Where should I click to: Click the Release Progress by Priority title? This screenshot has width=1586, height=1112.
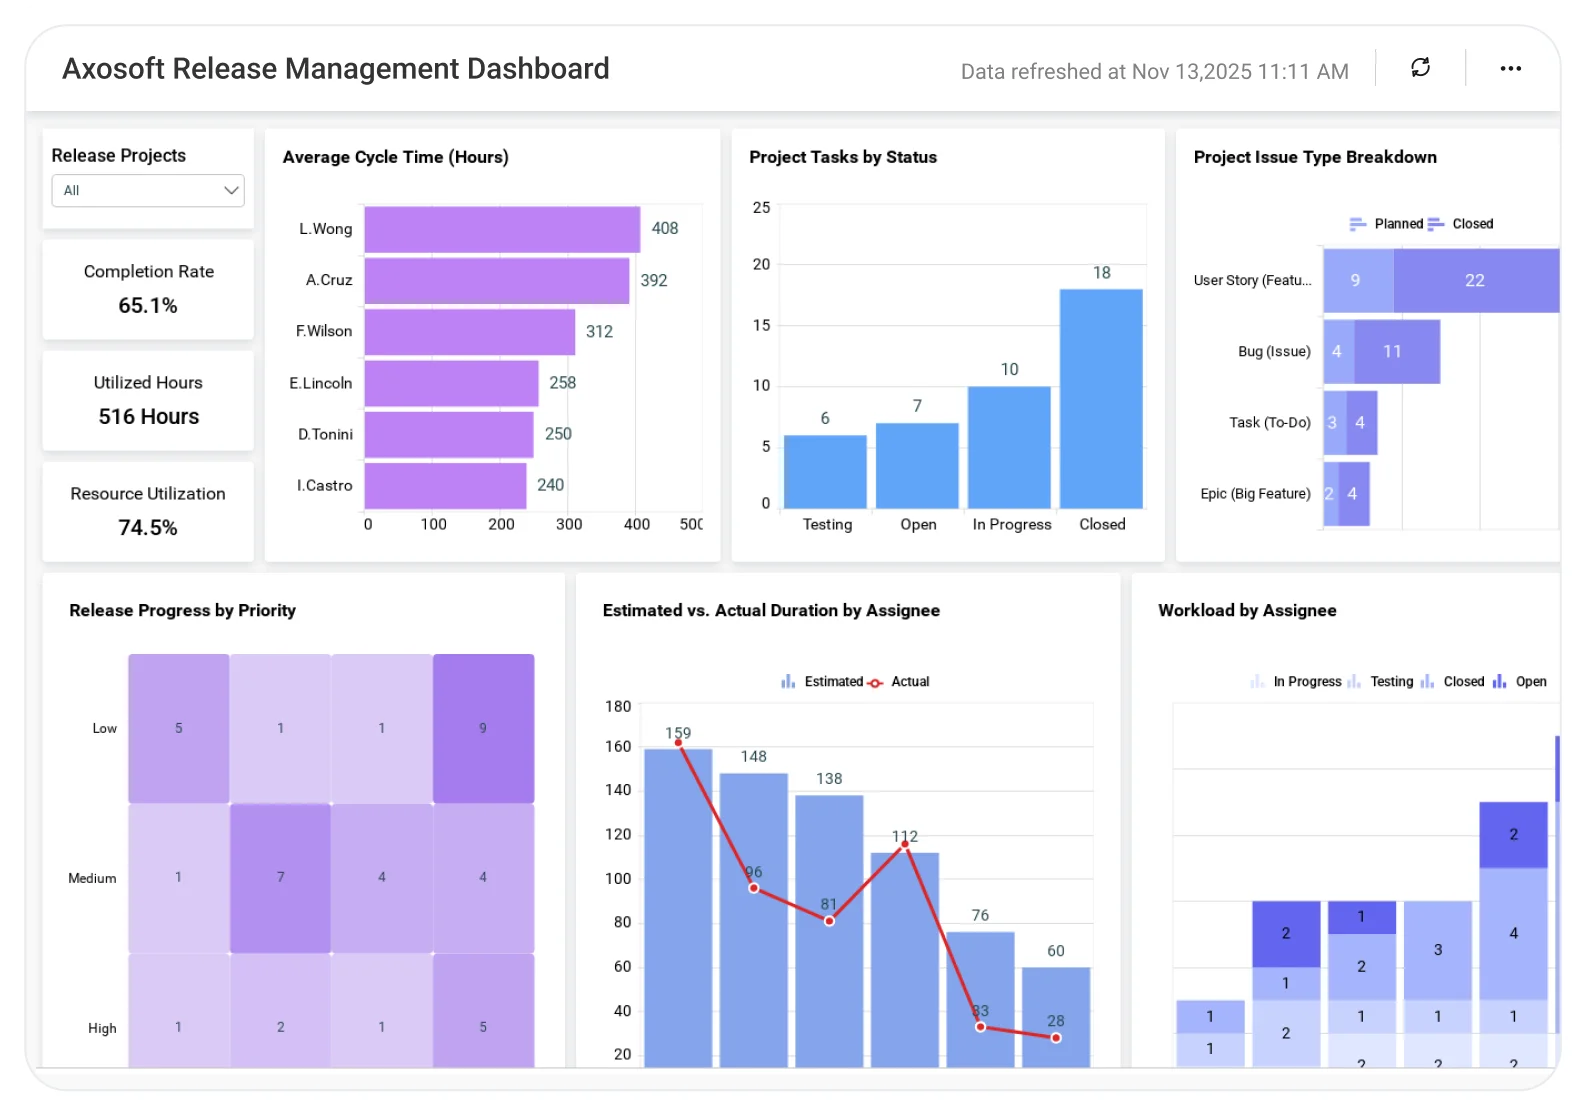[183, 610]
